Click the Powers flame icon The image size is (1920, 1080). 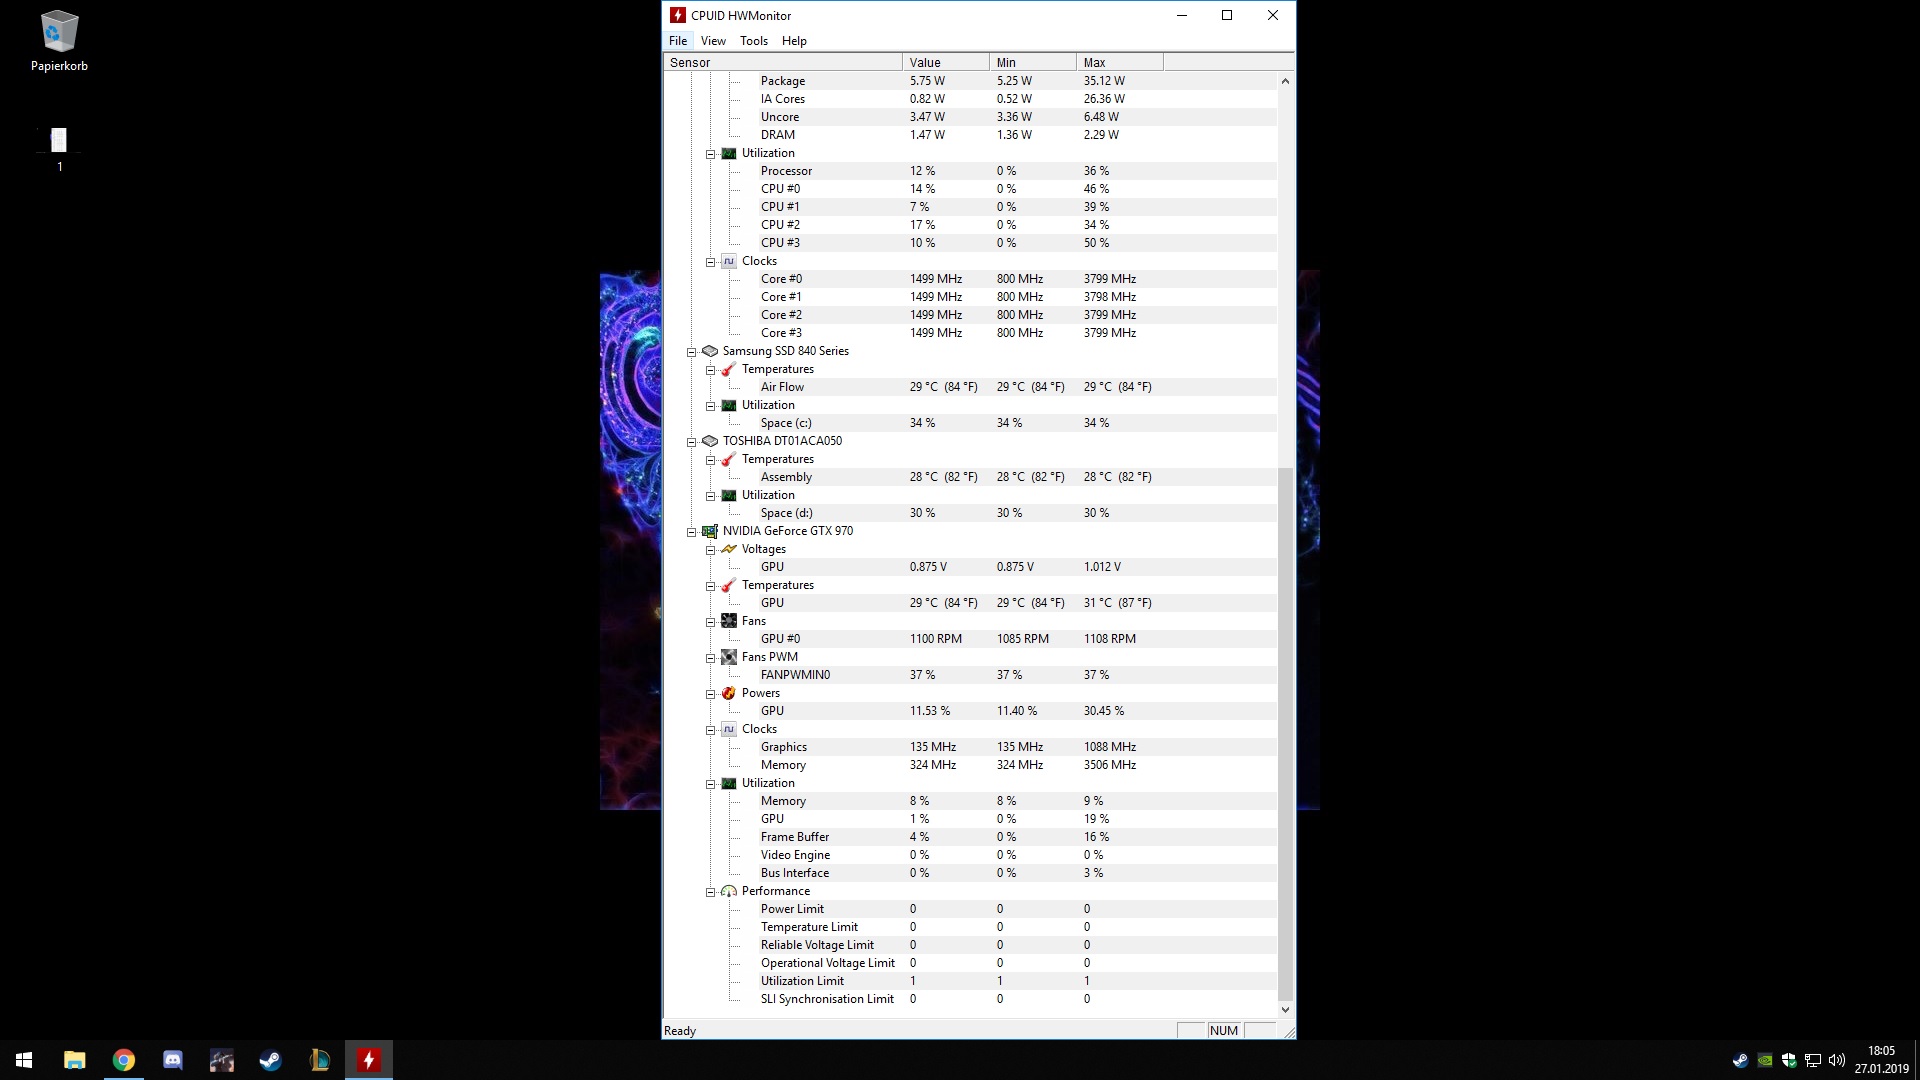click(x=729, y=693)
